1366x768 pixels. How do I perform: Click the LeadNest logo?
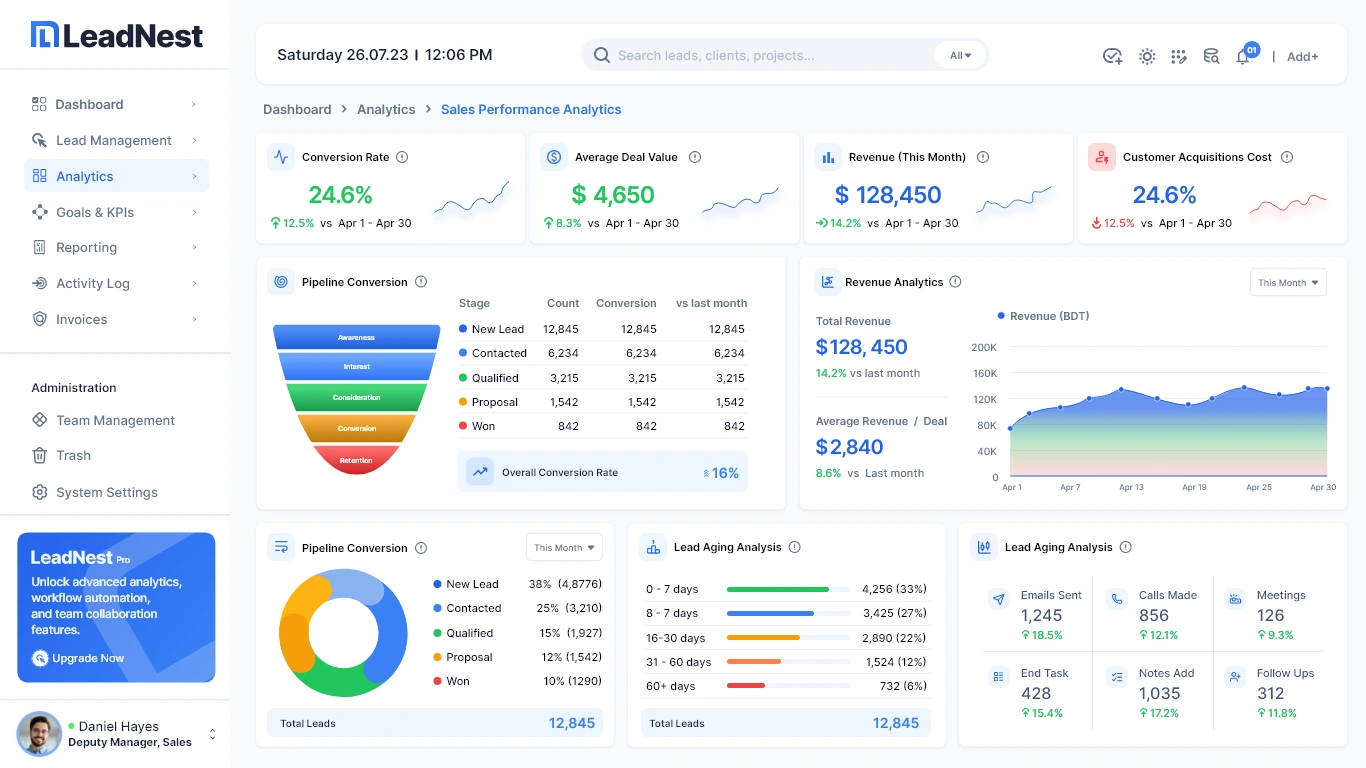pos(117,36)
